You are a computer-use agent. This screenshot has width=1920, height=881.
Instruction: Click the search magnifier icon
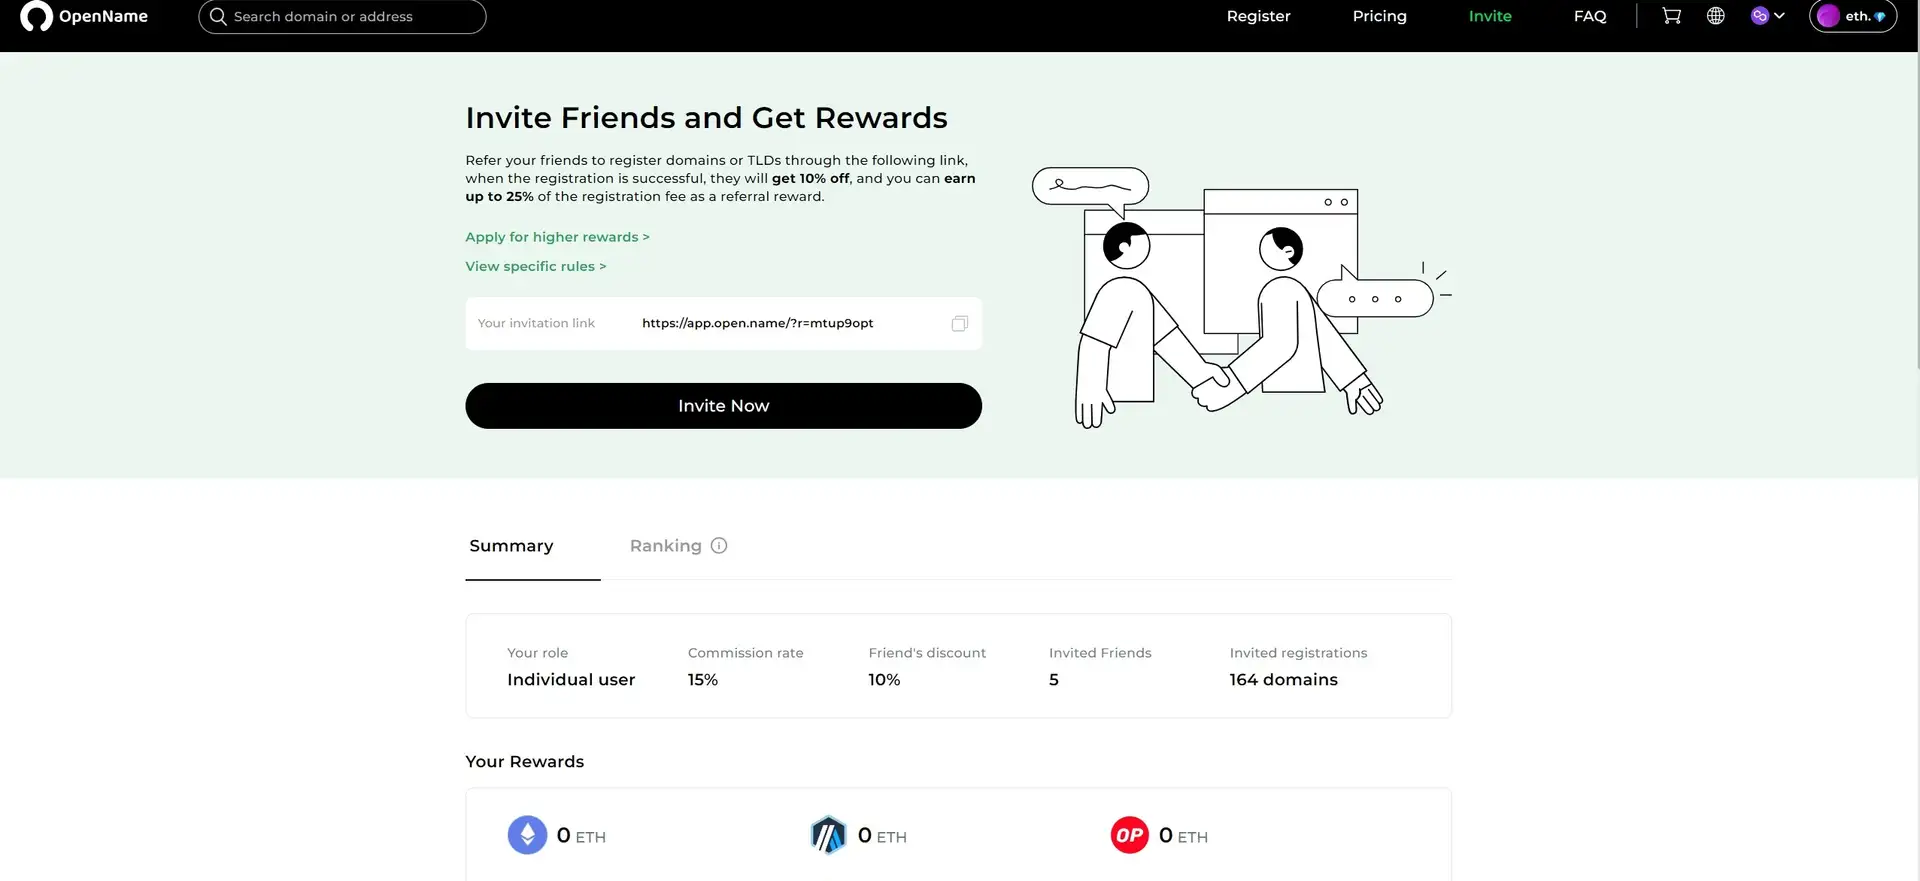218,16
